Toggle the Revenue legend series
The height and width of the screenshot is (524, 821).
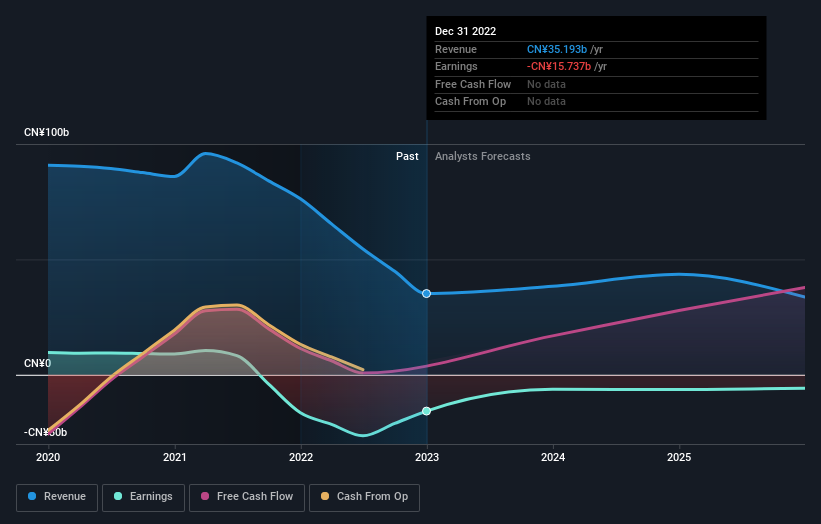pyautogui.click(x=57, y=497)
